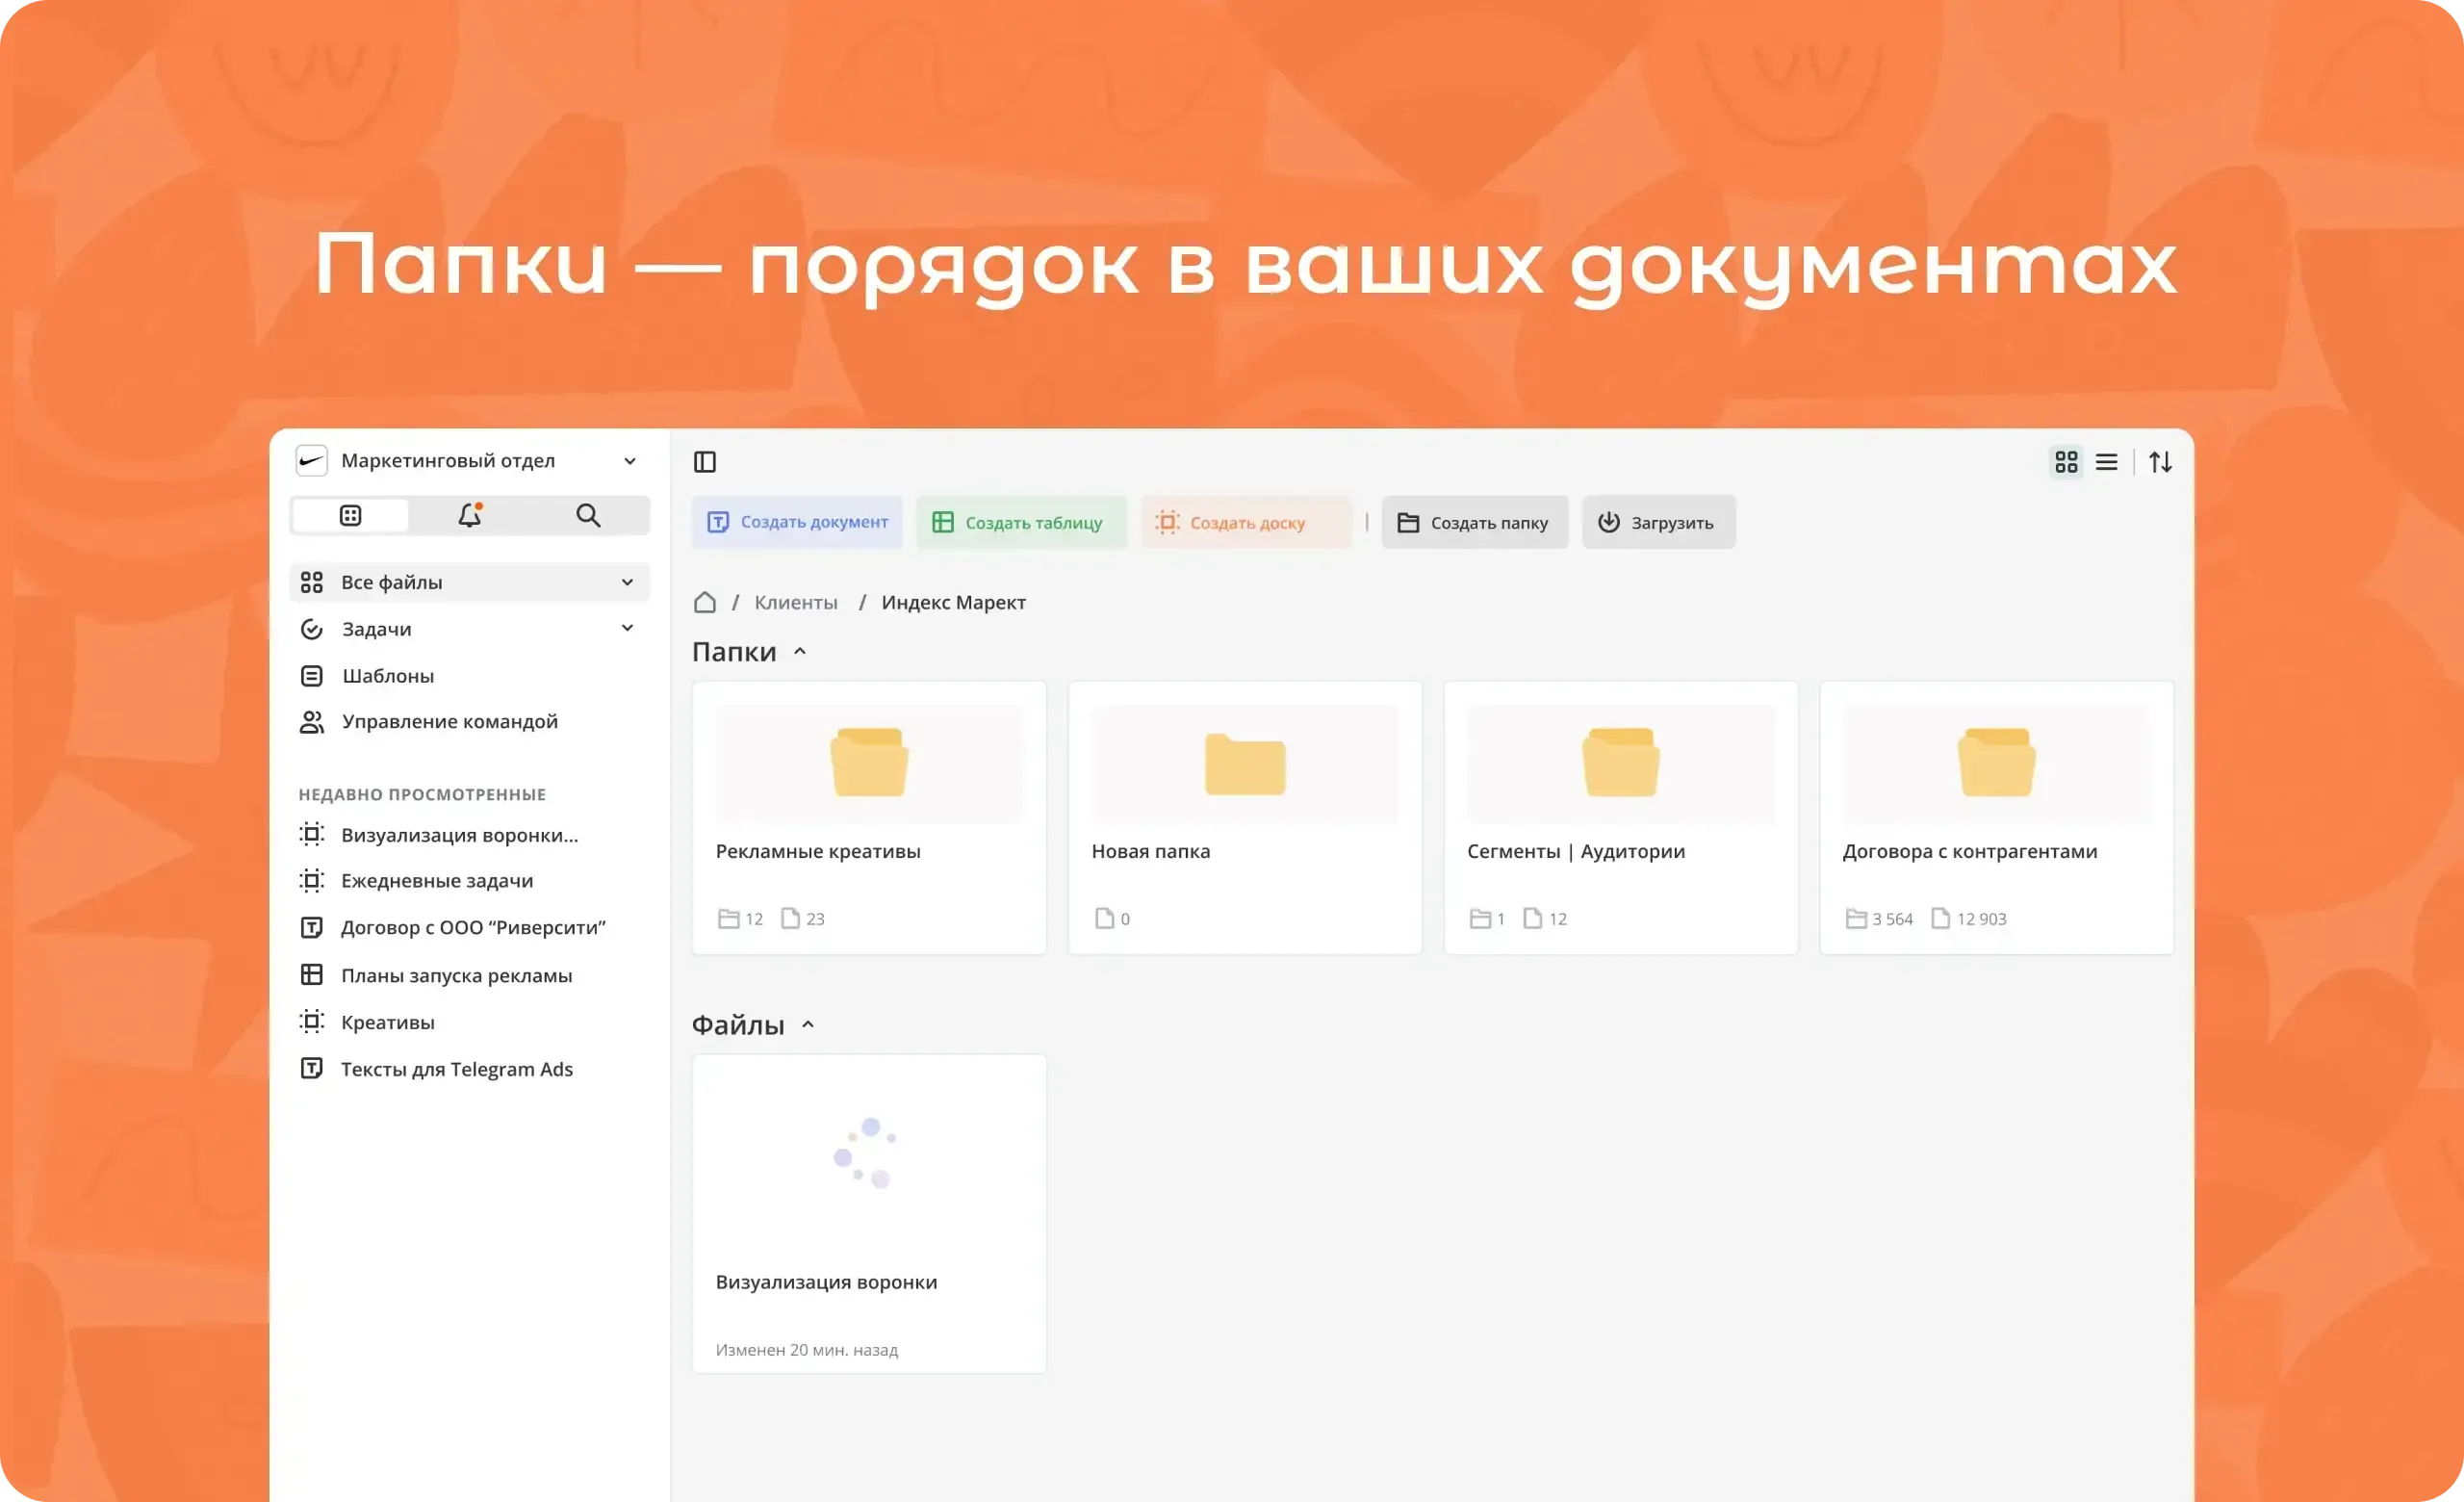Expand the Маркетинговый отдел workspace dropdown

click(630, 460)
